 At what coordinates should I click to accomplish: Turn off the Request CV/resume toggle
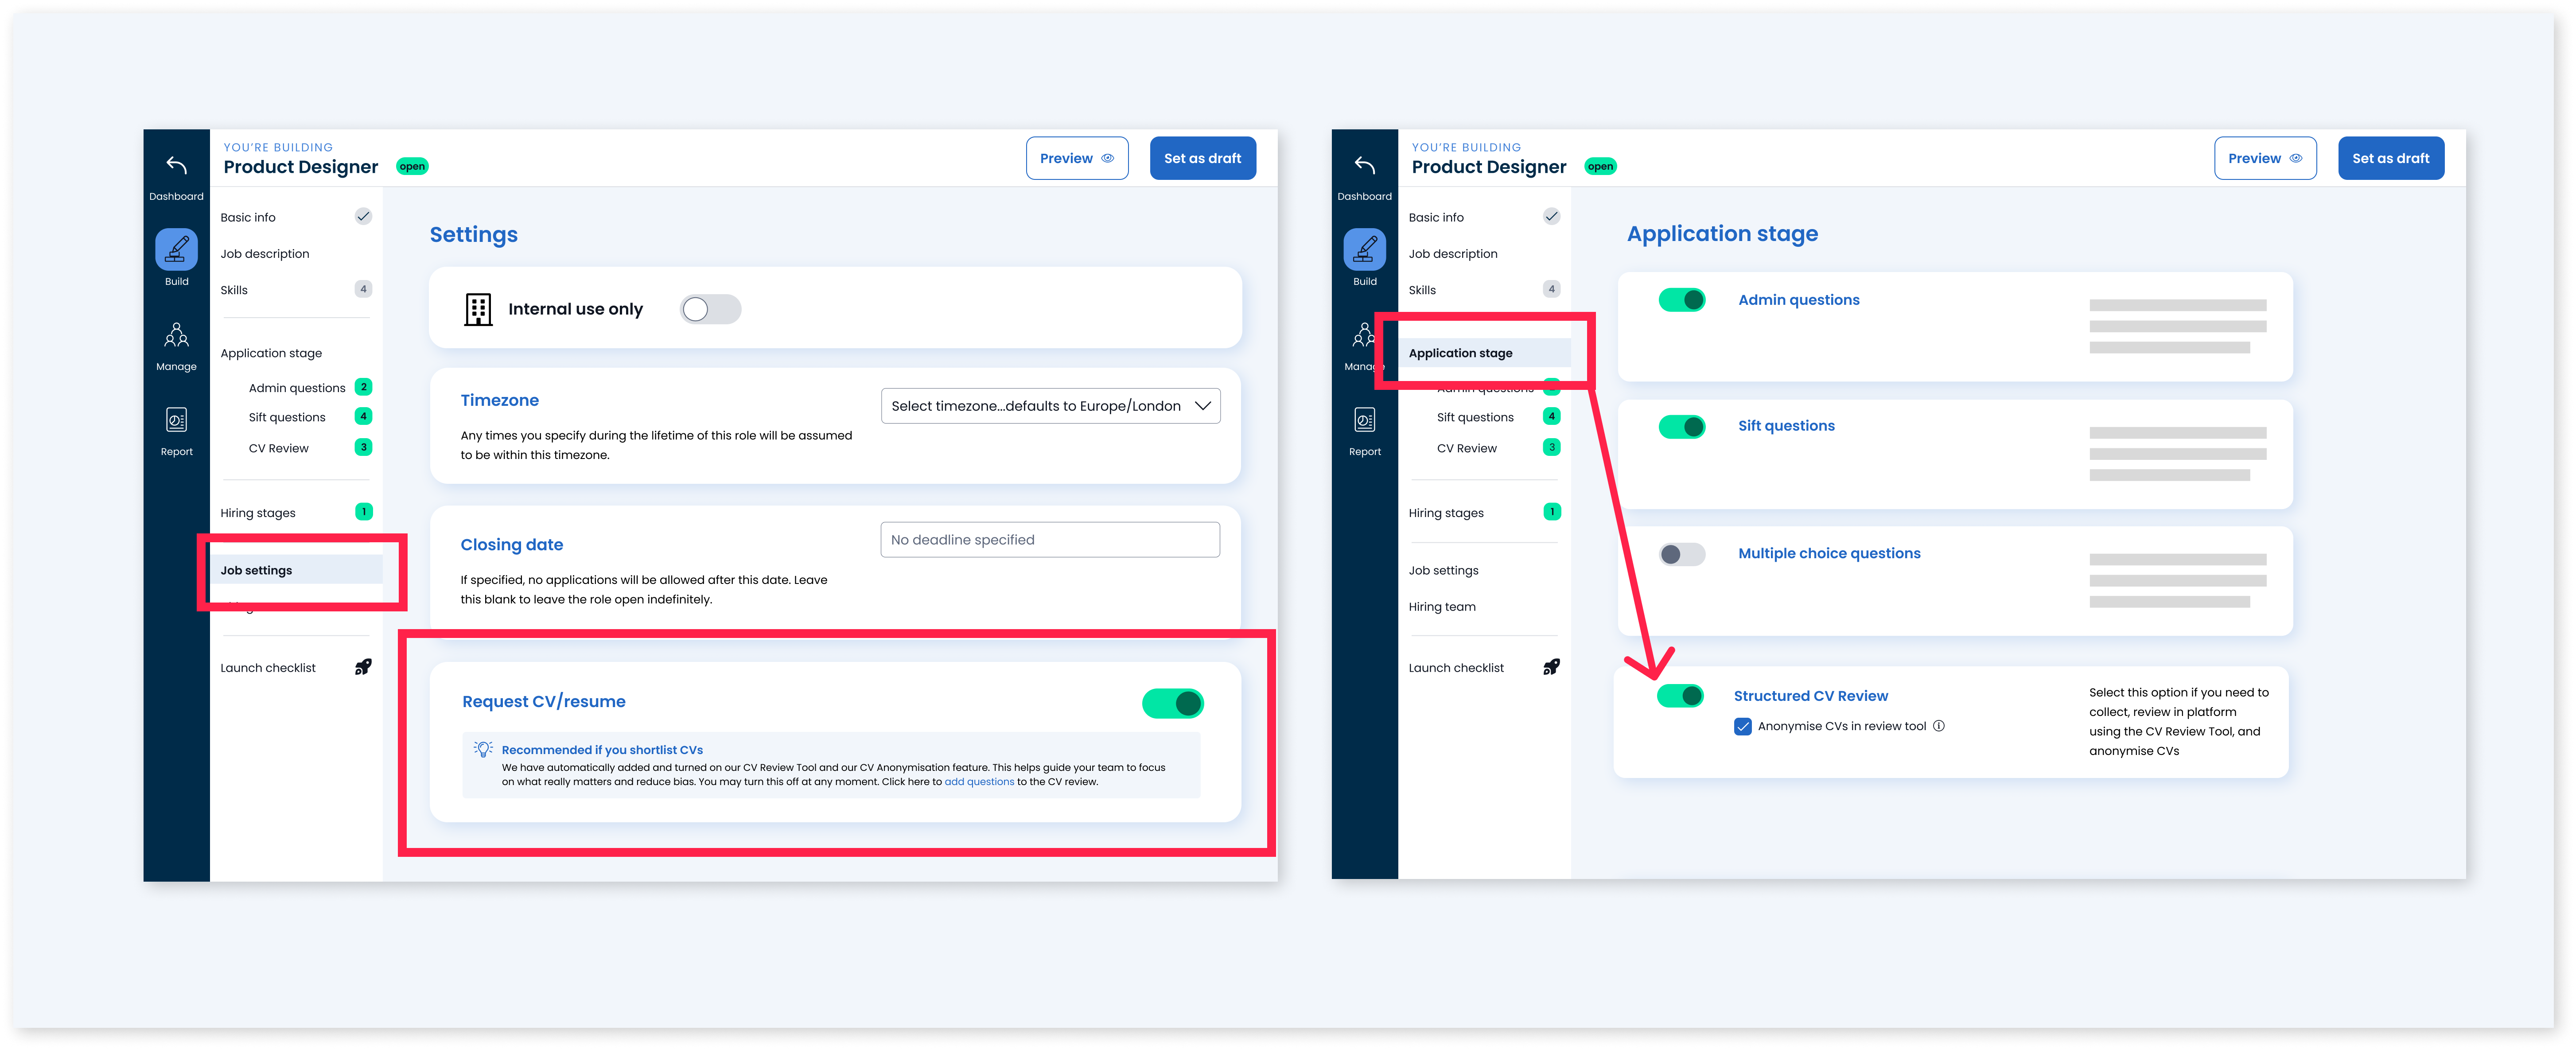(1172, 703)
